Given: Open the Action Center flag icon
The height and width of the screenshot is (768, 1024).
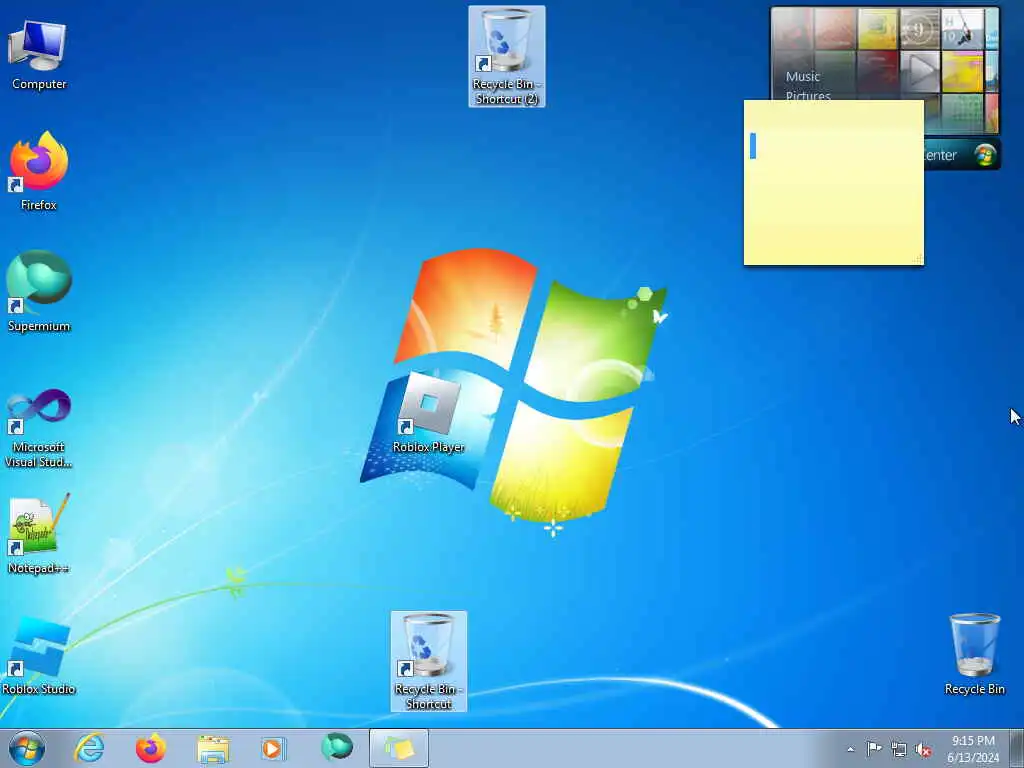Looking at the screenshot, I should tap(874, 748).
